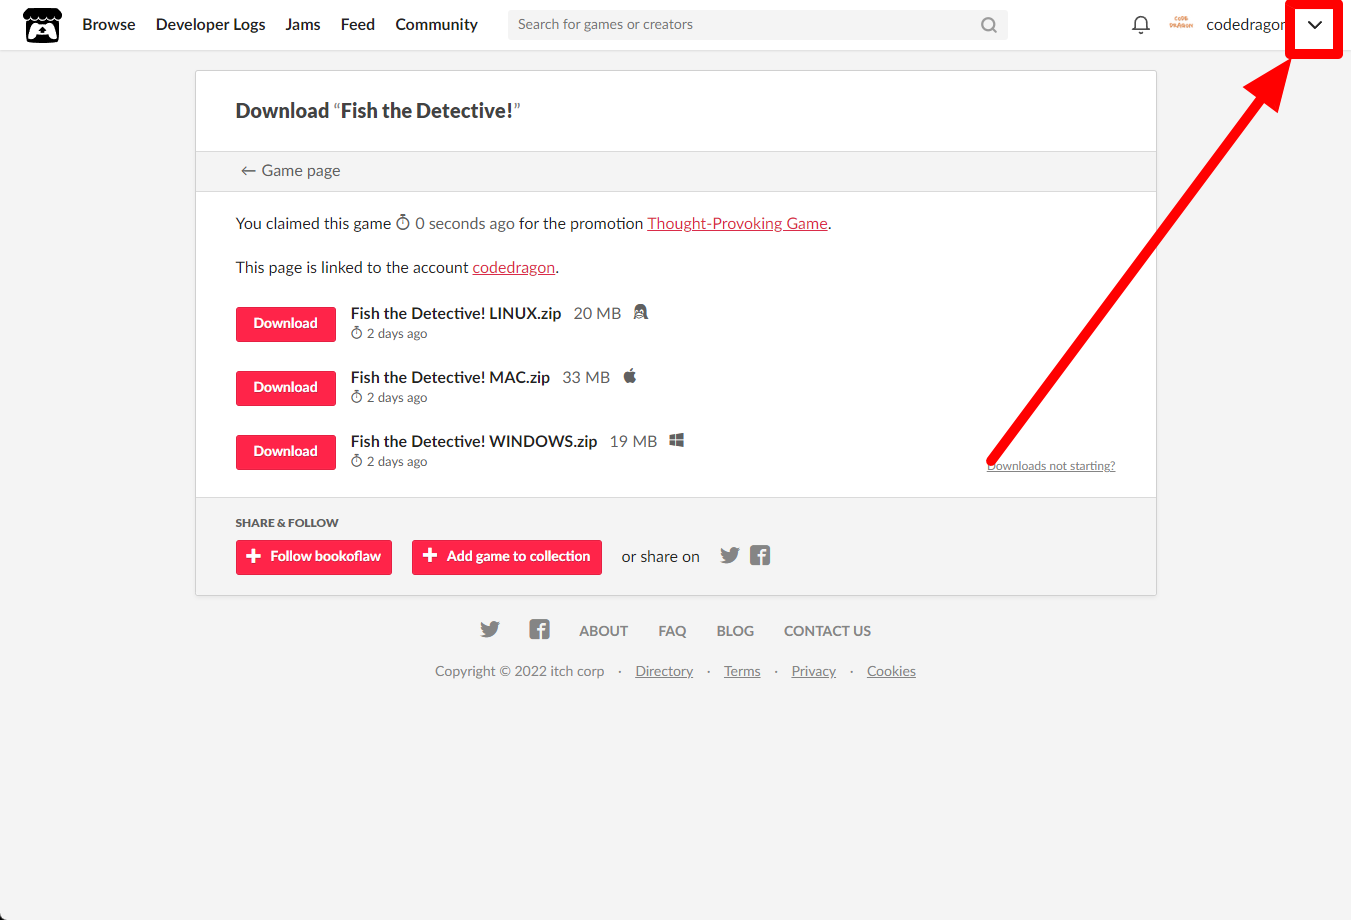Viewport: 1351px width, 920px height.
Task: Open the Community section
Action: click(x=437, y=25)
